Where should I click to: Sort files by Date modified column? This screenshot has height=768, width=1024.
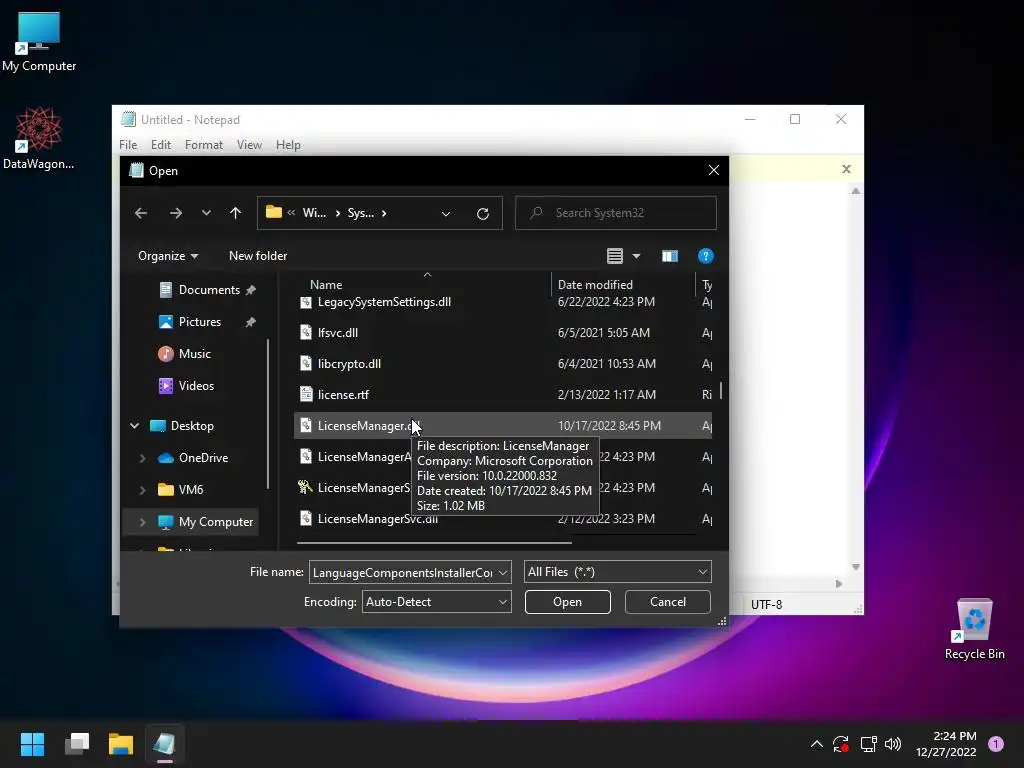click(x=595, y=285)
